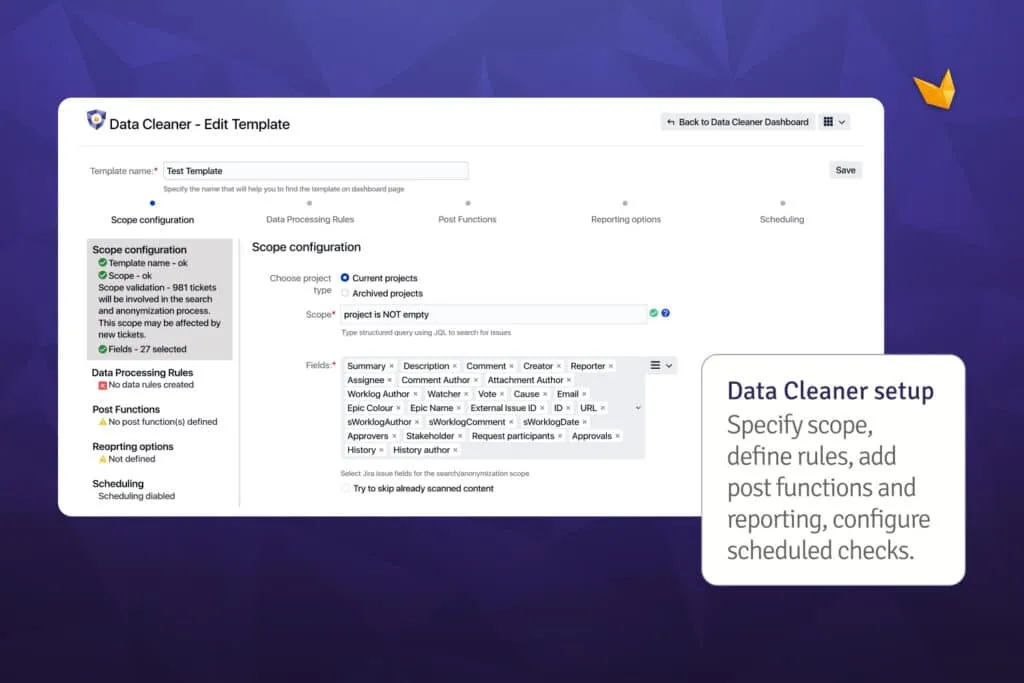
Task: Open Reoprting options in sidebar
Action: (x=133, y=447)
